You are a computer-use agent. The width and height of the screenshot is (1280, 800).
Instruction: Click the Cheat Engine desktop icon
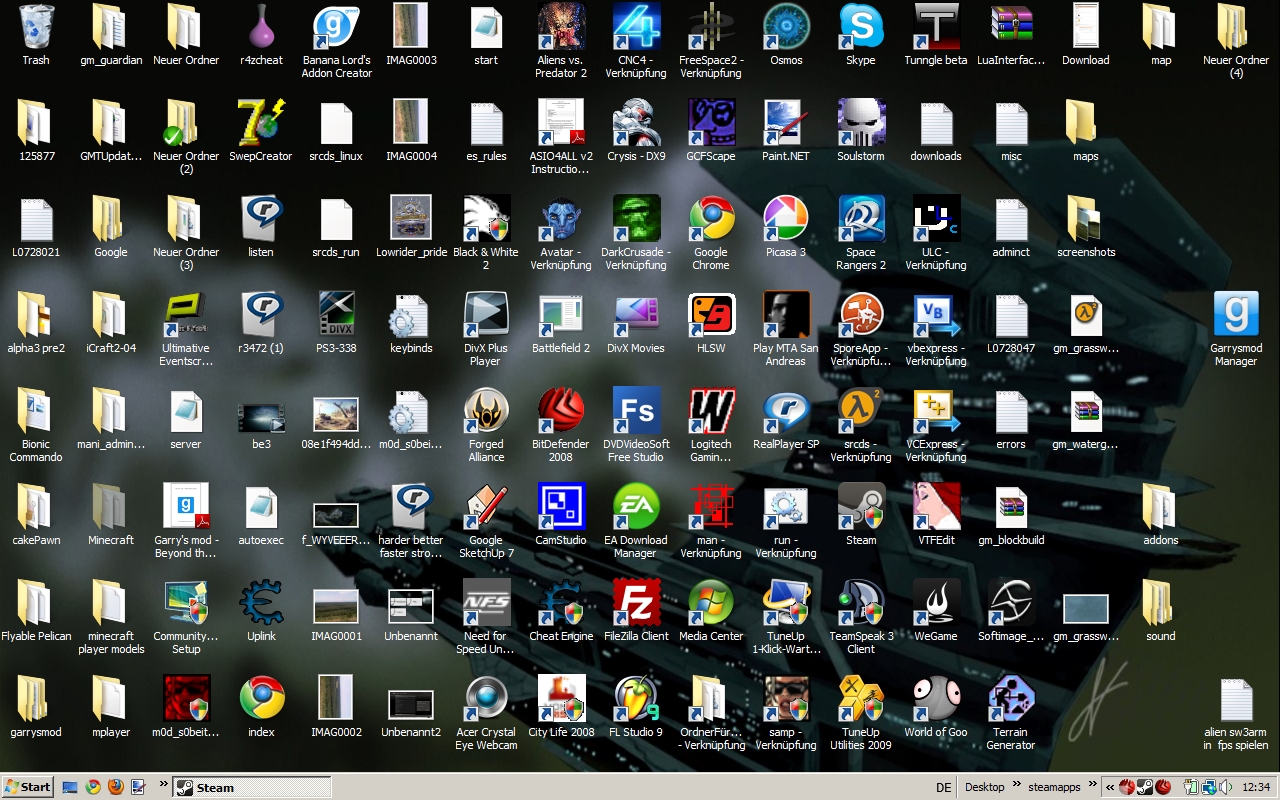pos(561,604)
